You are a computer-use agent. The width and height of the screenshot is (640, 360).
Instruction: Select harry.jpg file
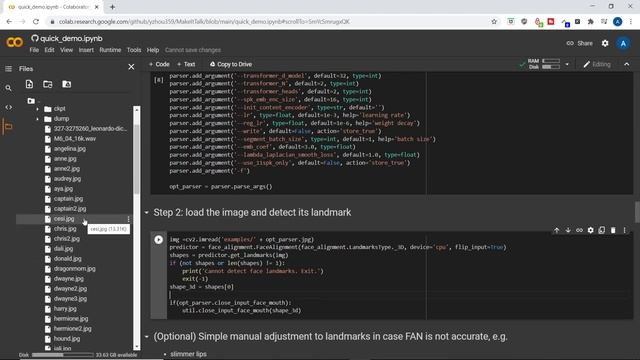click(x=65, y=309)
